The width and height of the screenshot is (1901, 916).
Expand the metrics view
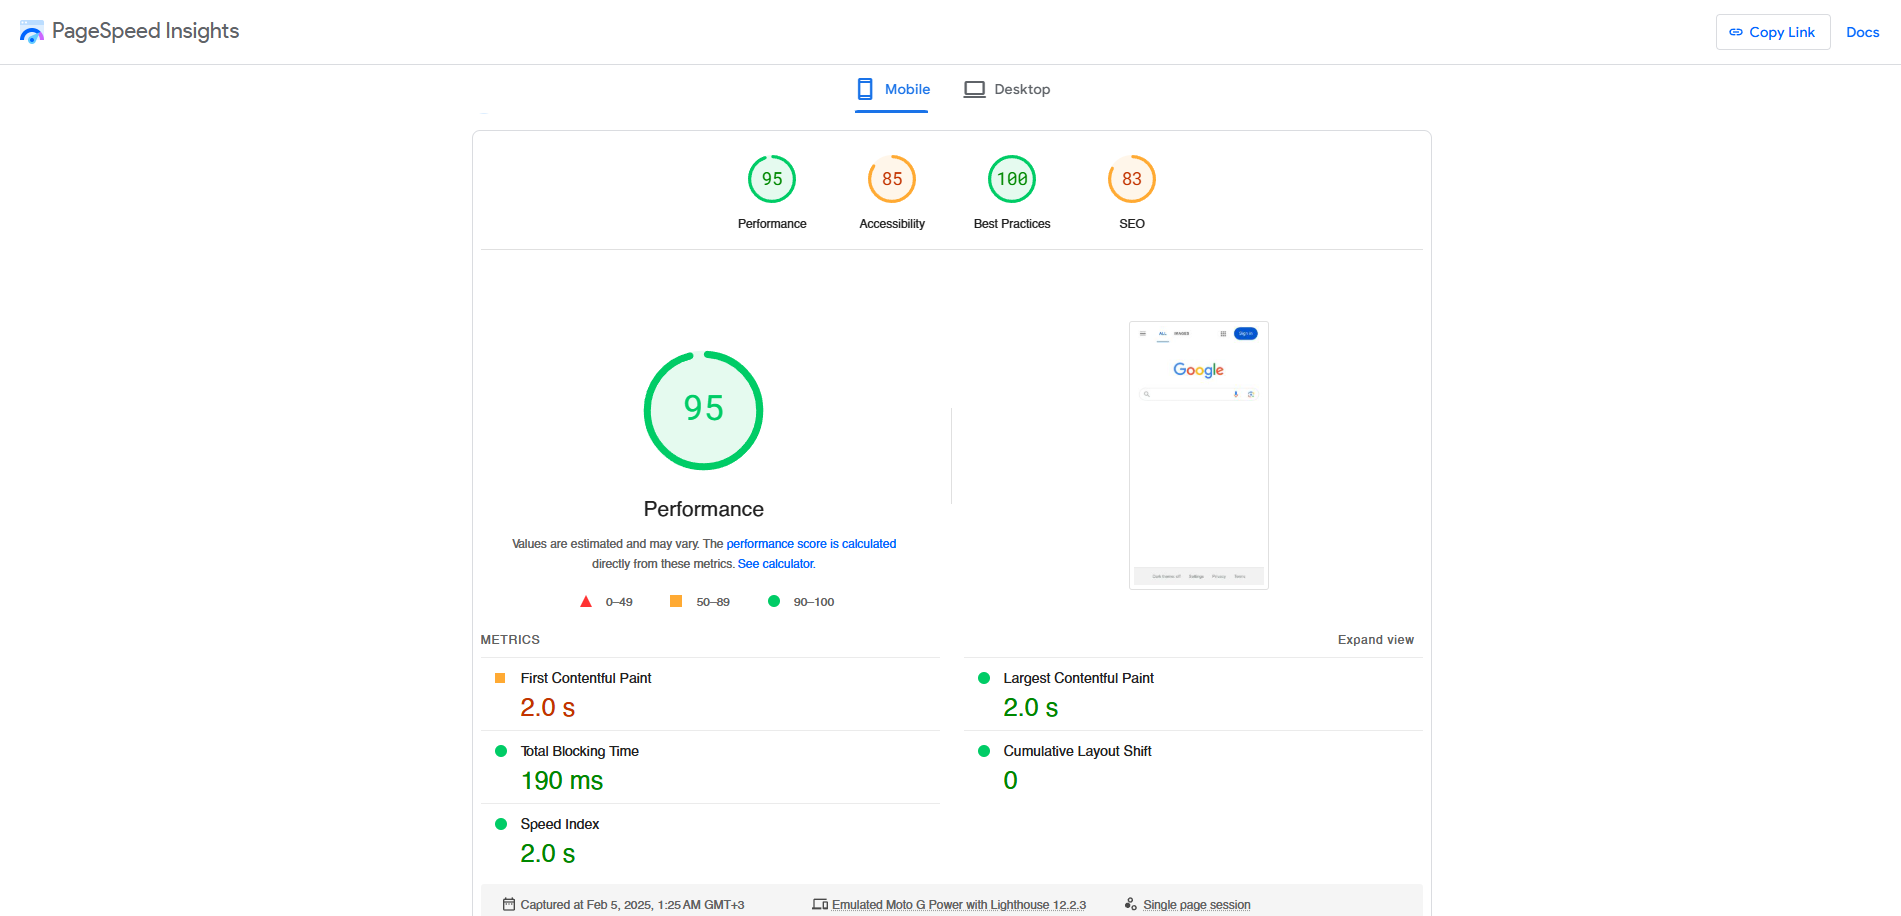(1376, 639)
